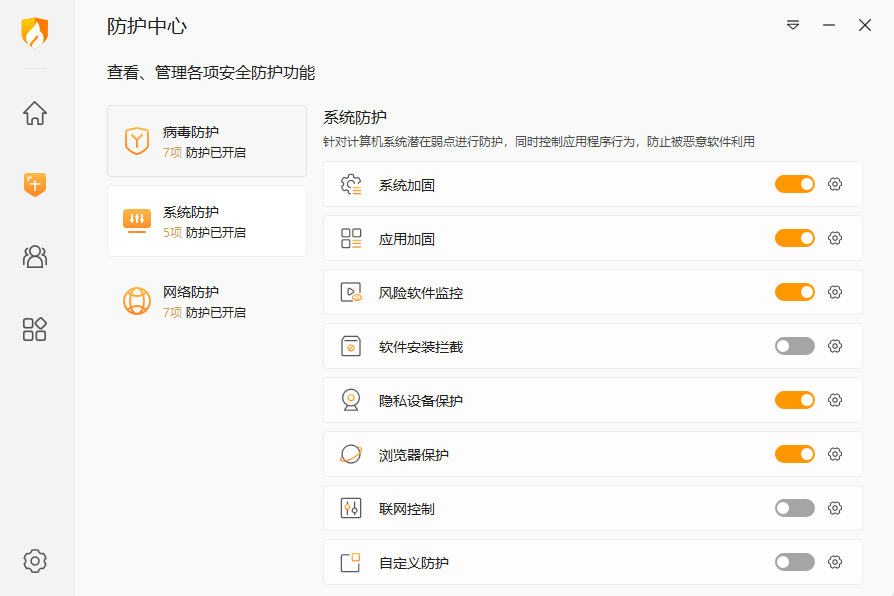Open settings gear for 系统加固
This screenshot has height=596, width=894.
click(x=835, y=184)
